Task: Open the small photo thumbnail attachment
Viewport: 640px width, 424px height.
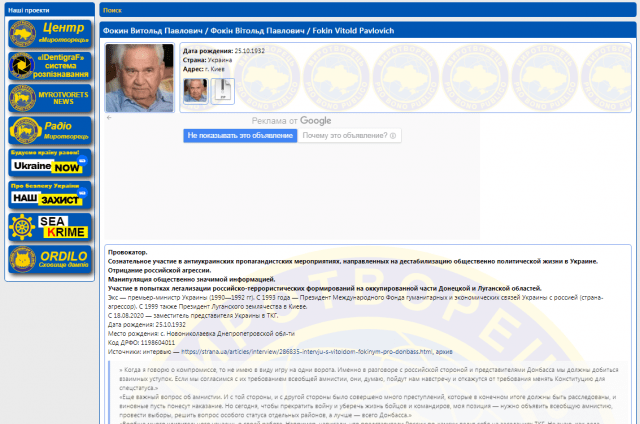Action: click(195, 91)
